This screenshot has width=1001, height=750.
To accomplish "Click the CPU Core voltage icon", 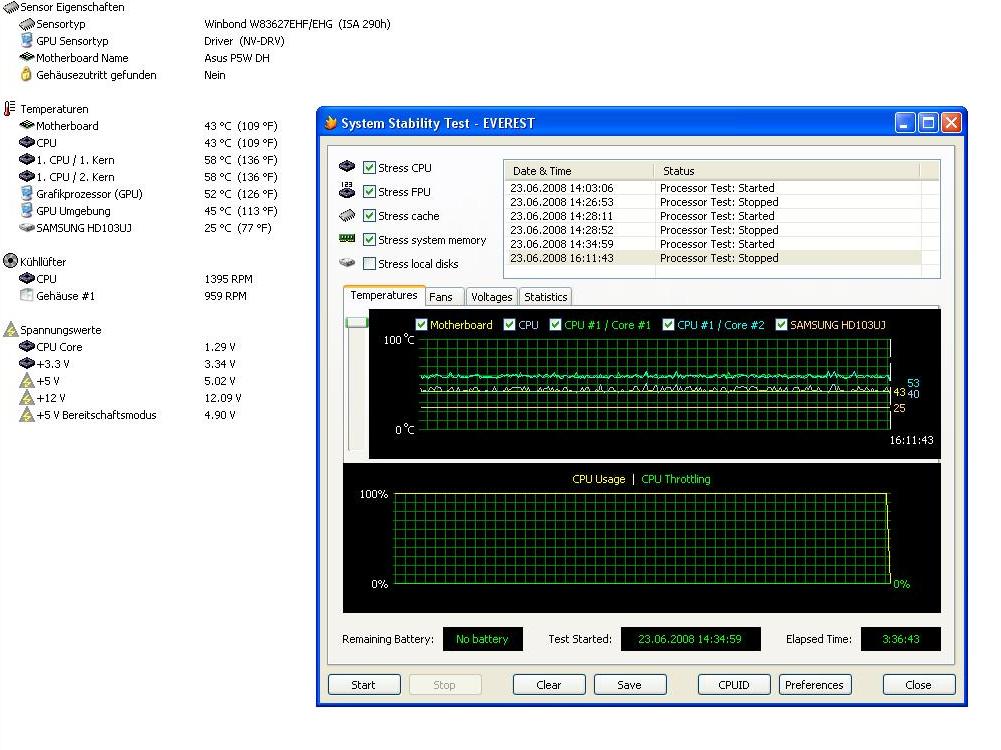I will [x=27, y=346].
